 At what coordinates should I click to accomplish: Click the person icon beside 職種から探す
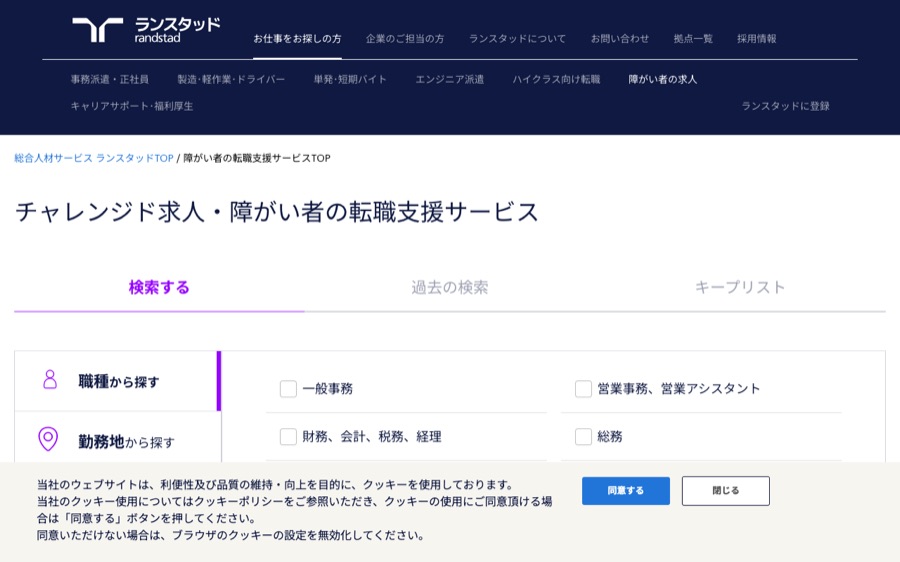coord(50,379)
